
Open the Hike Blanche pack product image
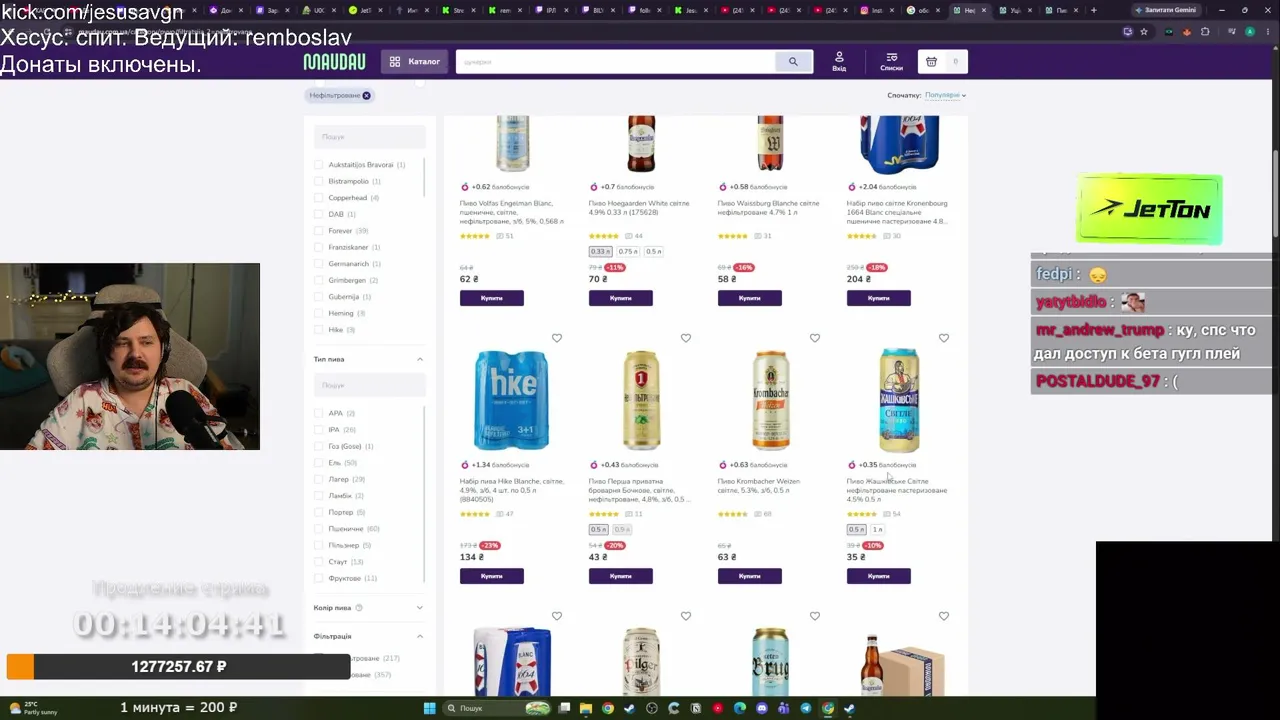coord(511,400)
